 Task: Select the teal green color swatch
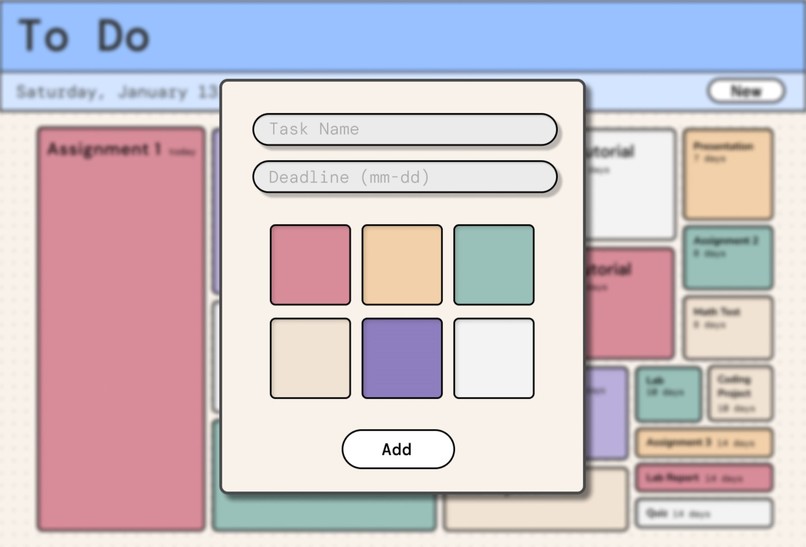(x=493, y=265)
